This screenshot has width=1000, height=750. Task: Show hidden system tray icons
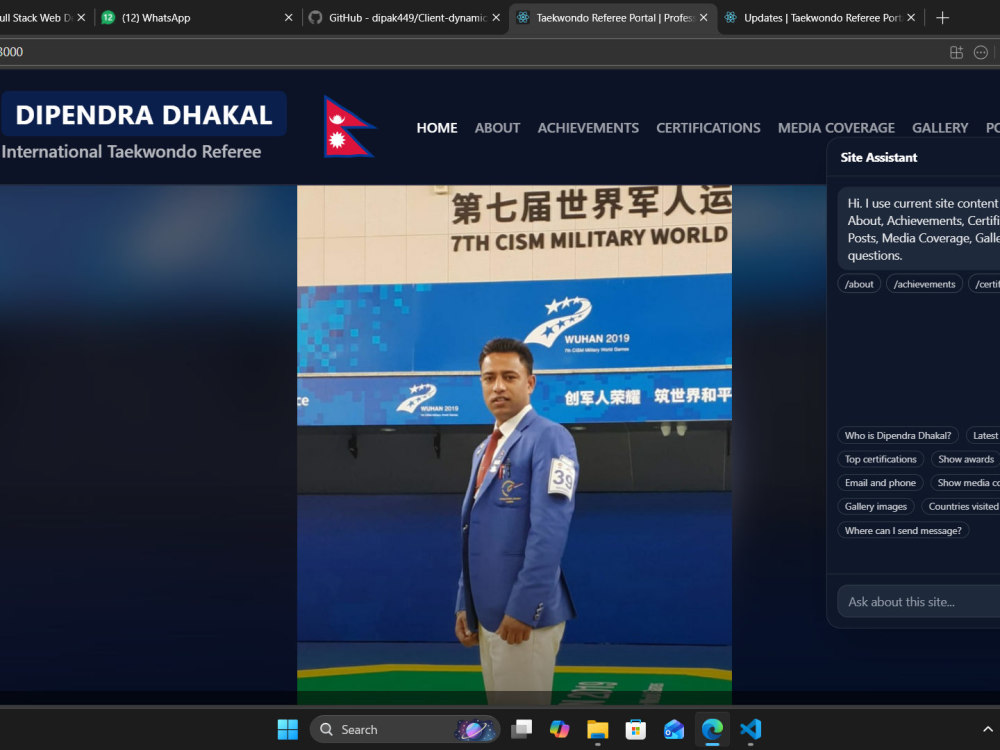pos(987,729)
